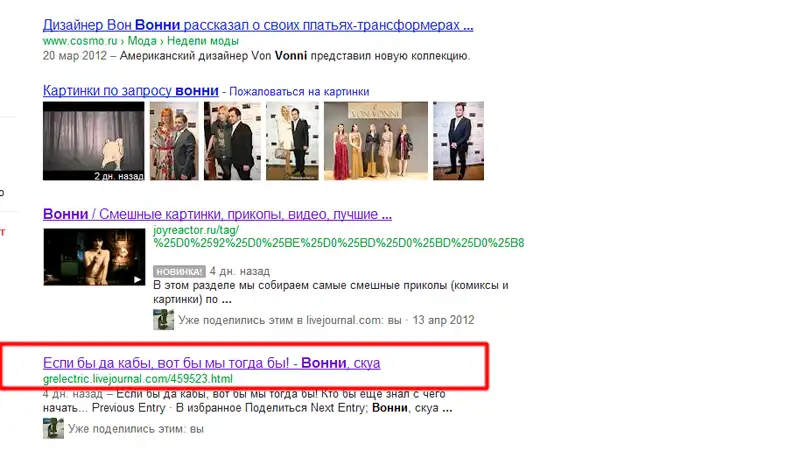
Task: Open joyreactor video preview thumbnail
Action: (93, 257)
